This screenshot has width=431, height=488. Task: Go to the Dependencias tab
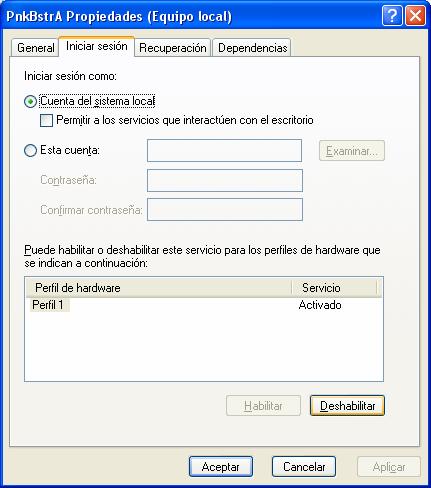(x=252, y=48)
